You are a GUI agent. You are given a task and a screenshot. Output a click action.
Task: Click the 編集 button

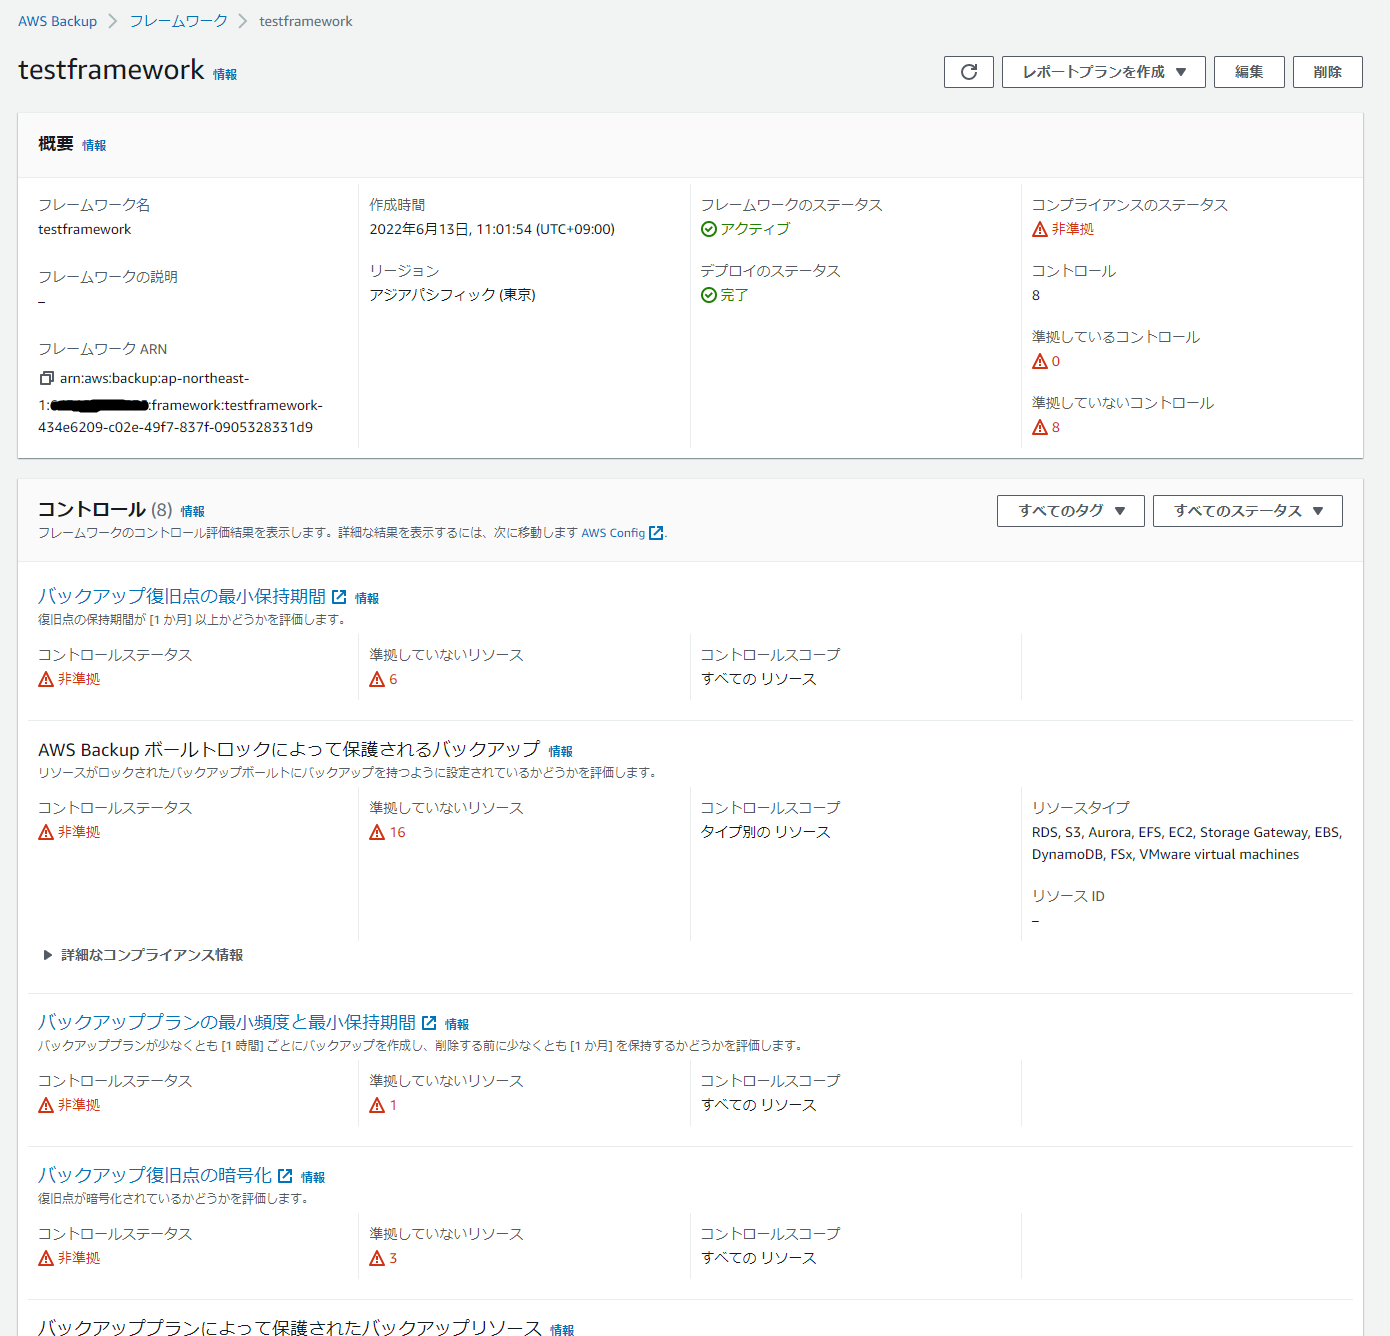coord(1249,72)
